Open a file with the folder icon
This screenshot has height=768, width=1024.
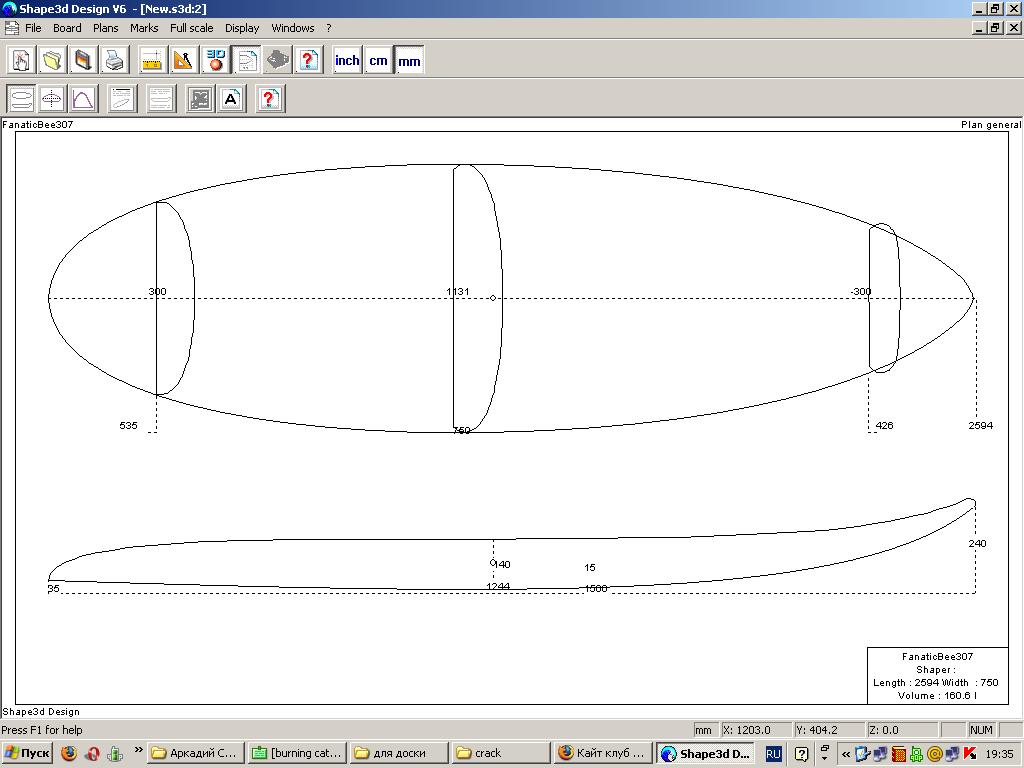(52, 61)
